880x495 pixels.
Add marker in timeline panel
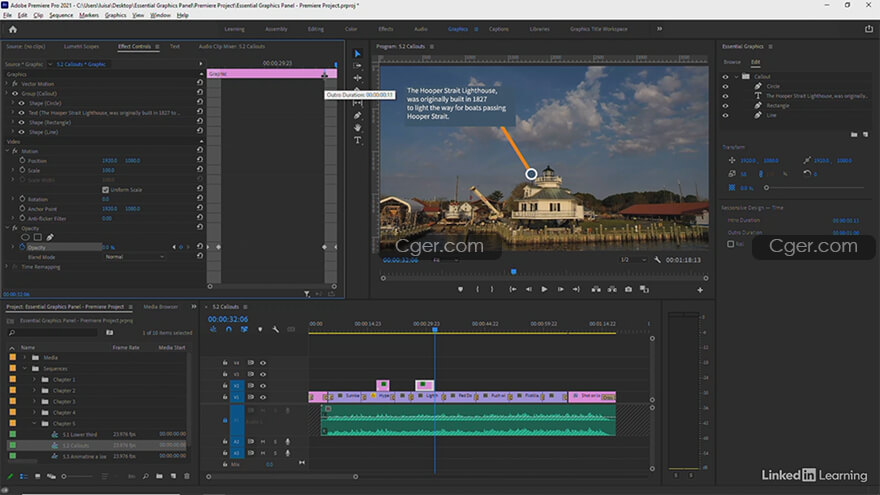(x=260, y=329)
